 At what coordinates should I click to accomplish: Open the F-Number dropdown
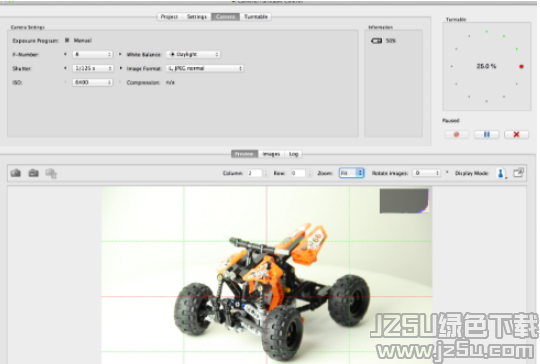pos(93,54)
